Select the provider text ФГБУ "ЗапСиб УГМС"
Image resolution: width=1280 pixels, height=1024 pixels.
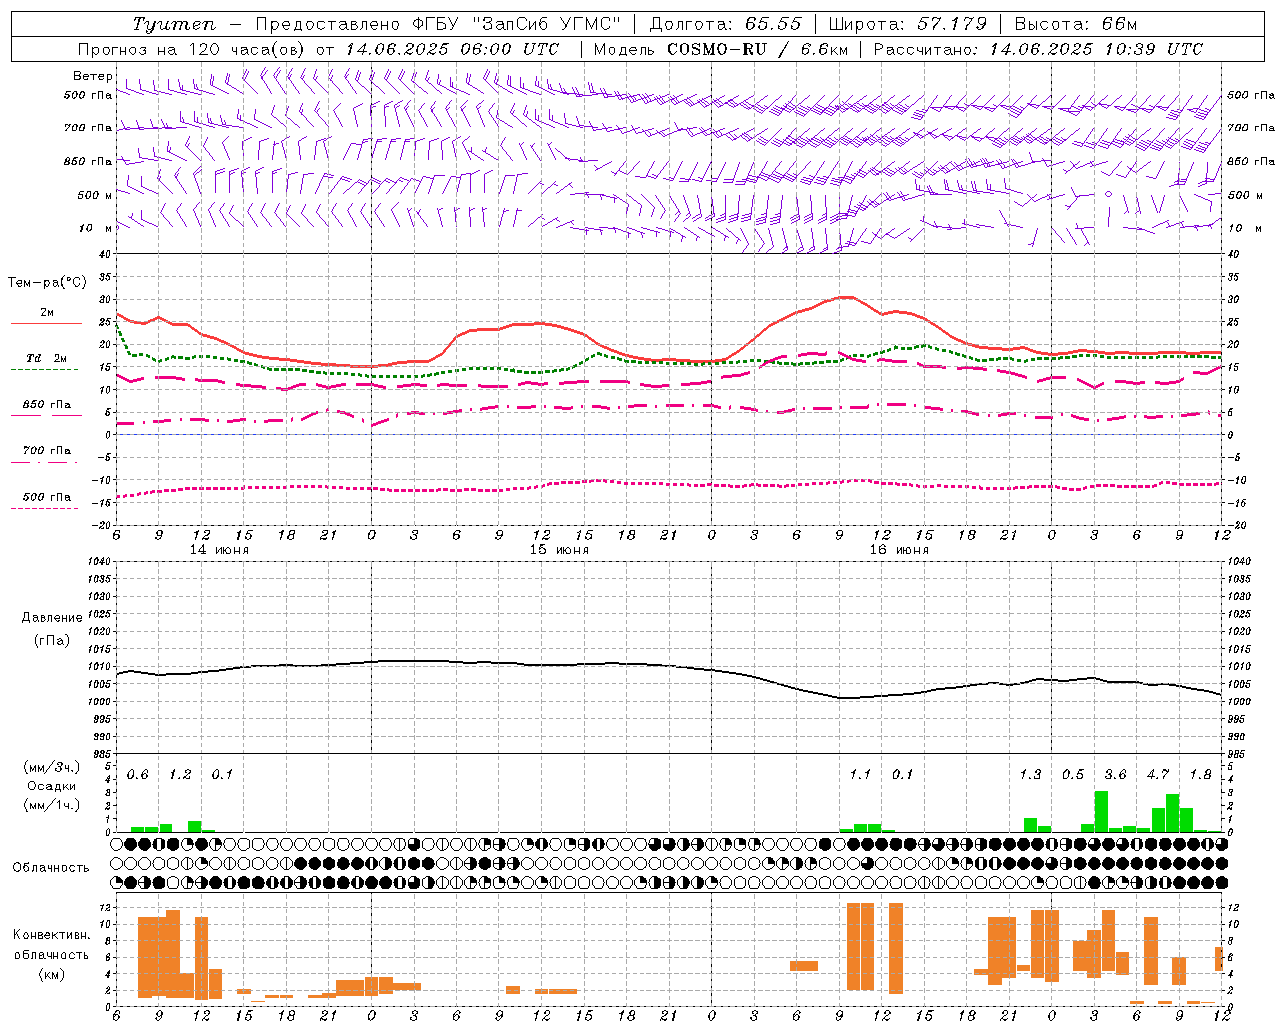517,24
